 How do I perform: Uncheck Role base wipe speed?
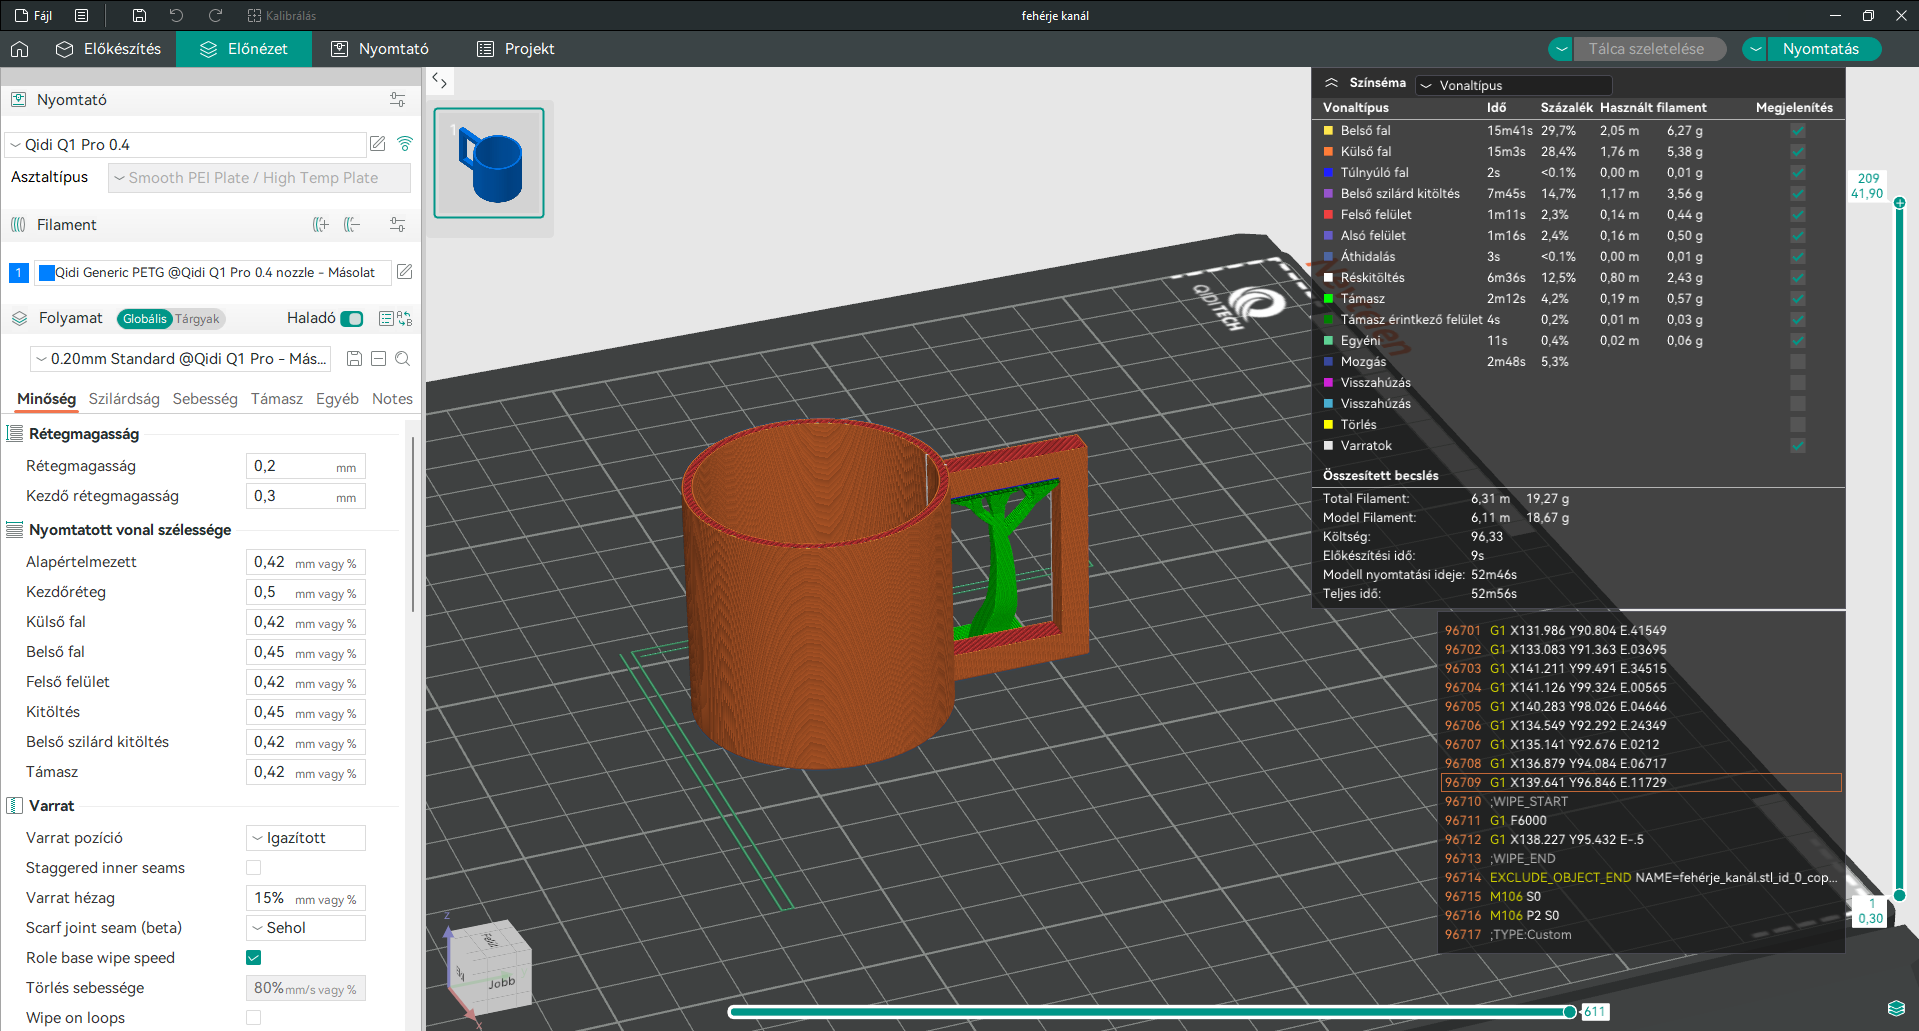pos(254,958)
